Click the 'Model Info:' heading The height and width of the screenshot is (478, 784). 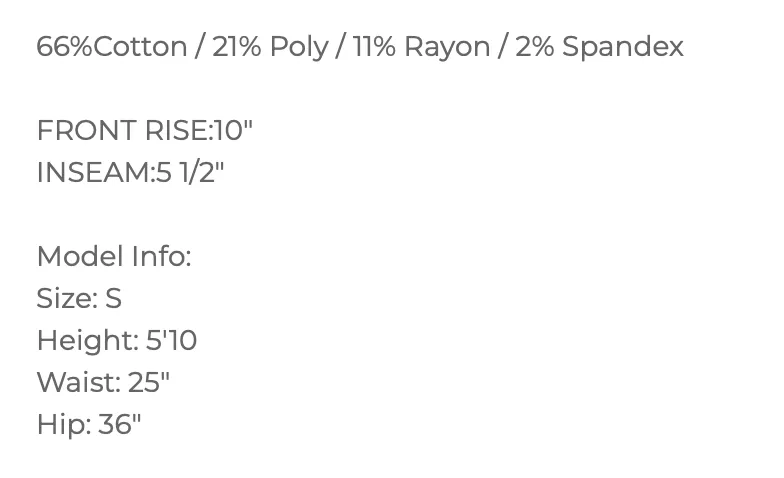114,256
